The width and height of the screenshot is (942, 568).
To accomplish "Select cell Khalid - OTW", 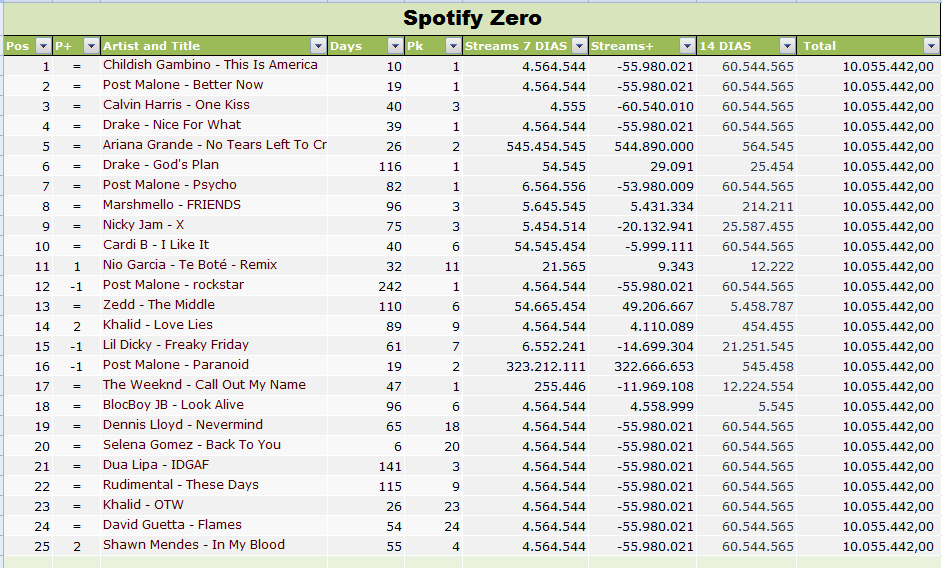I will point(214,505).
